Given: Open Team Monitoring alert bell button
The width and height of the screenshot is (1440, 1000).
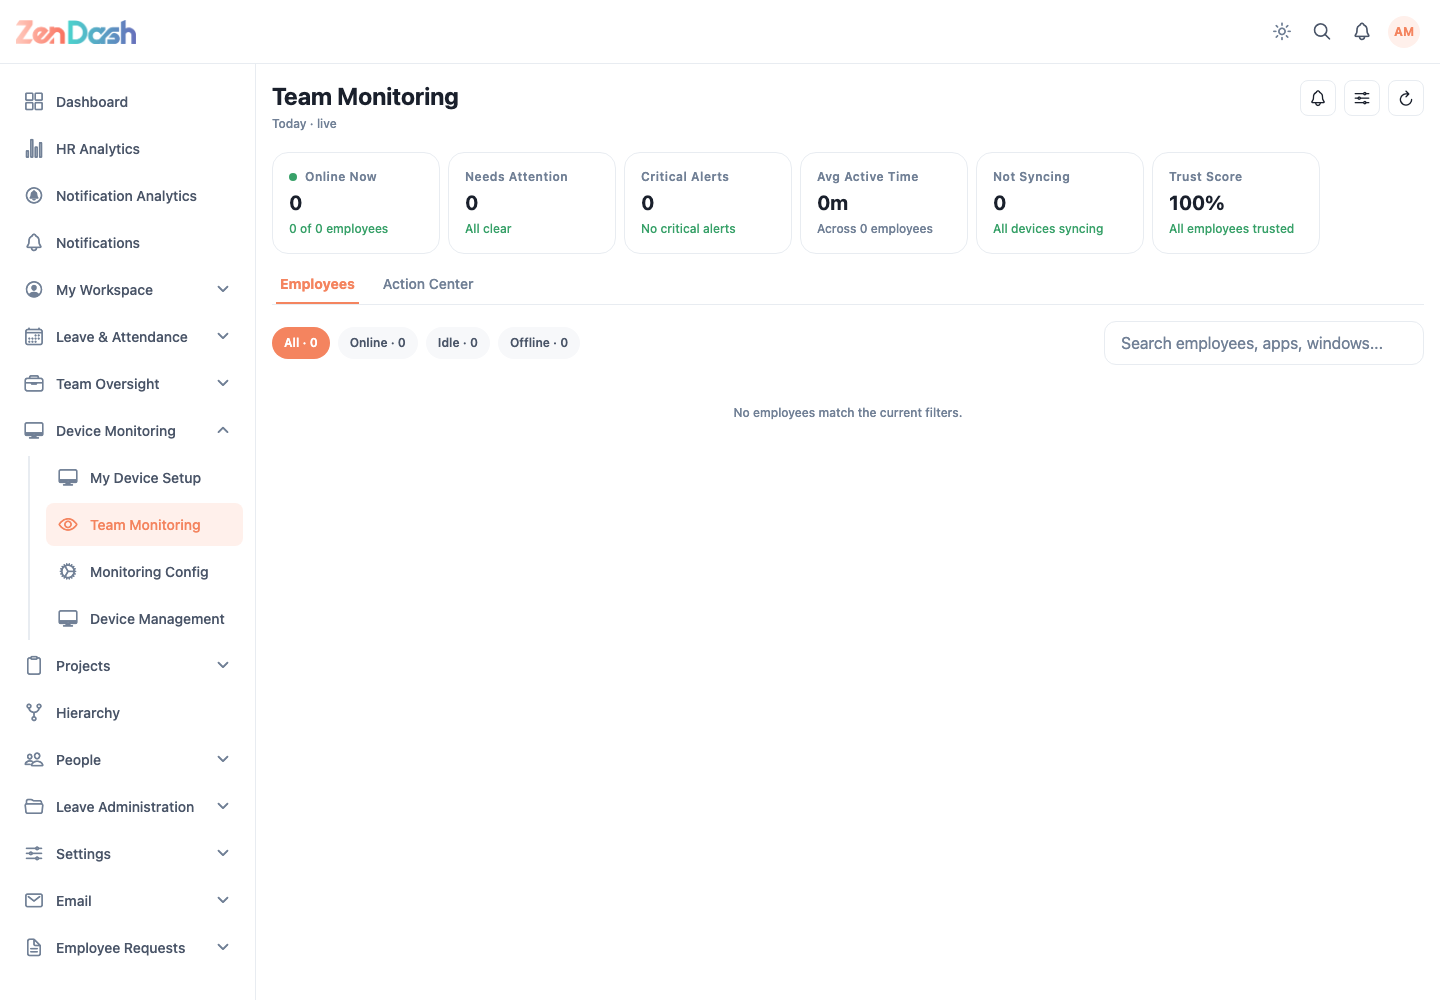Looking at the screenshot, I should pos(1318,98).
